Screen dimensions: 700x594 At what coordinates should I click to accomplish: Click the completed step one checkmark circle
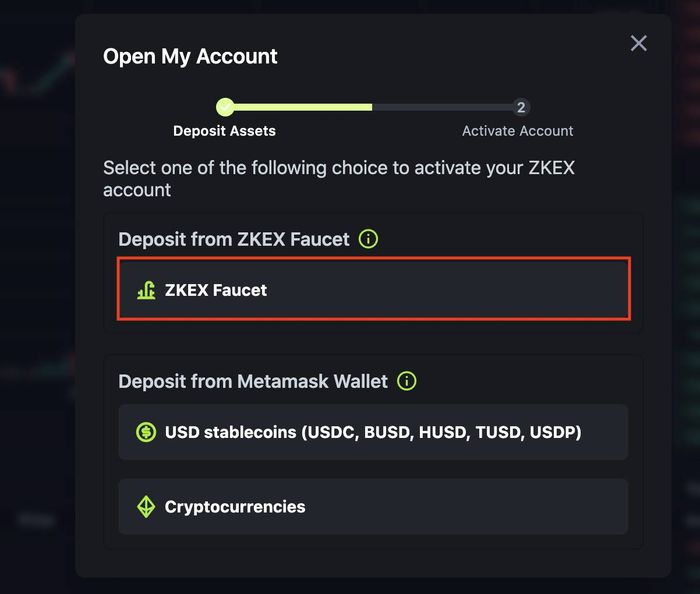click(225, 107)
